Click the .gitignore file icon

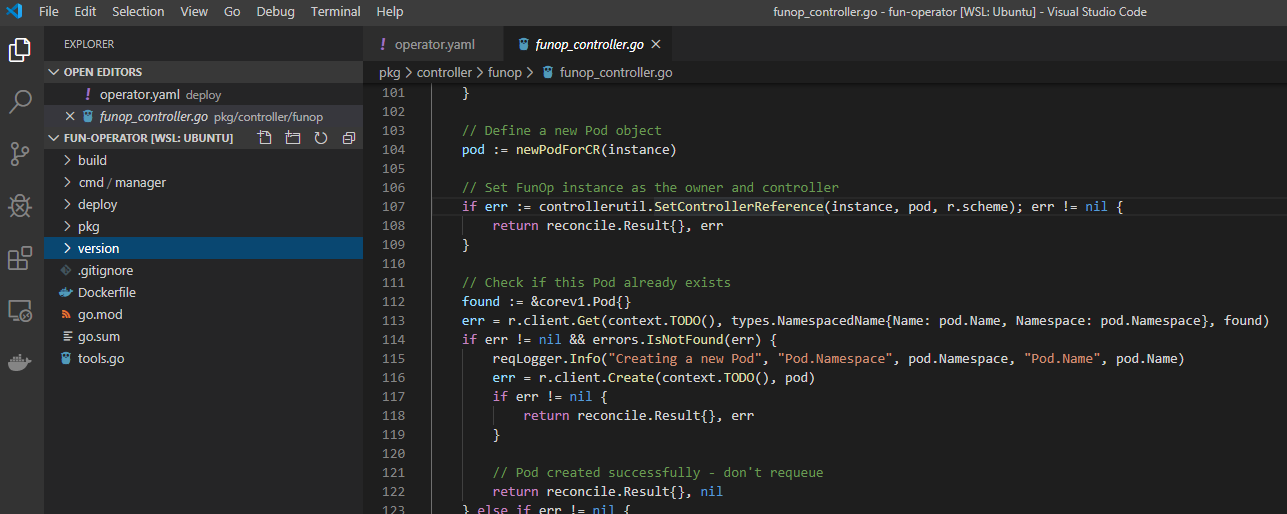(67, 271)
